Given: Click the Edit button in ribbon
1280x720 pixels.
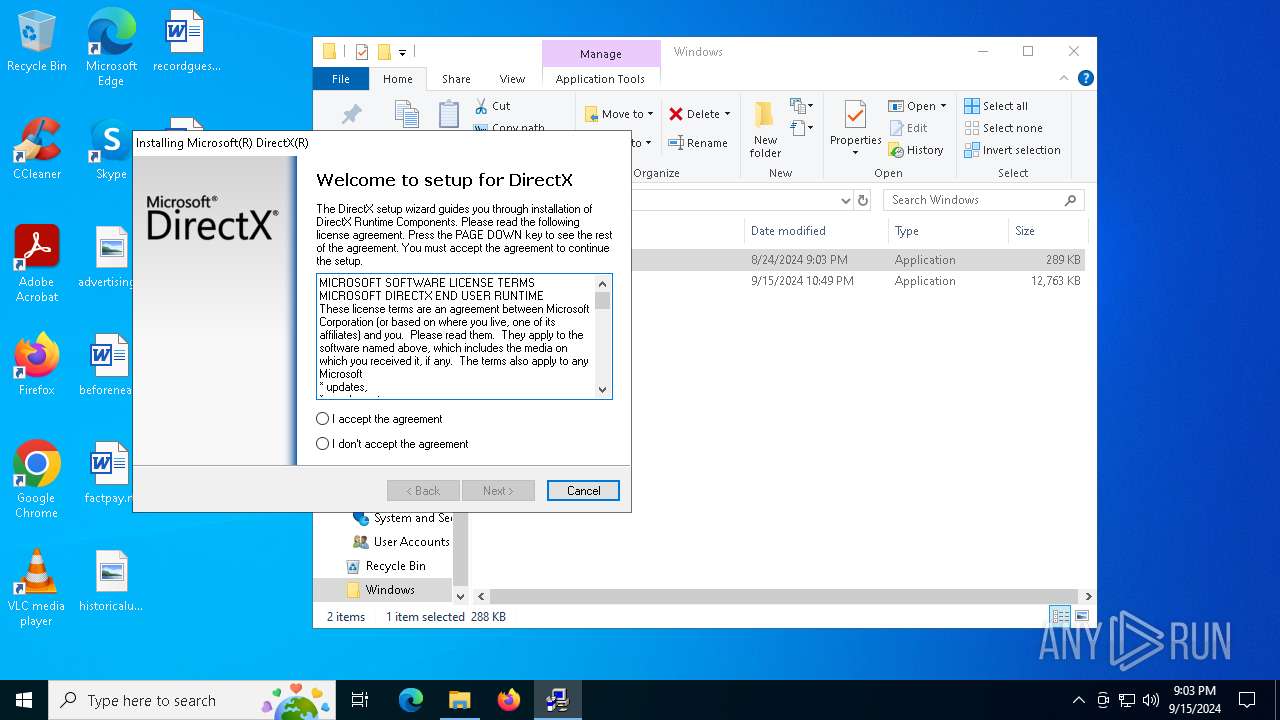Looking at the screenshot, I should [x=908, y=128].
